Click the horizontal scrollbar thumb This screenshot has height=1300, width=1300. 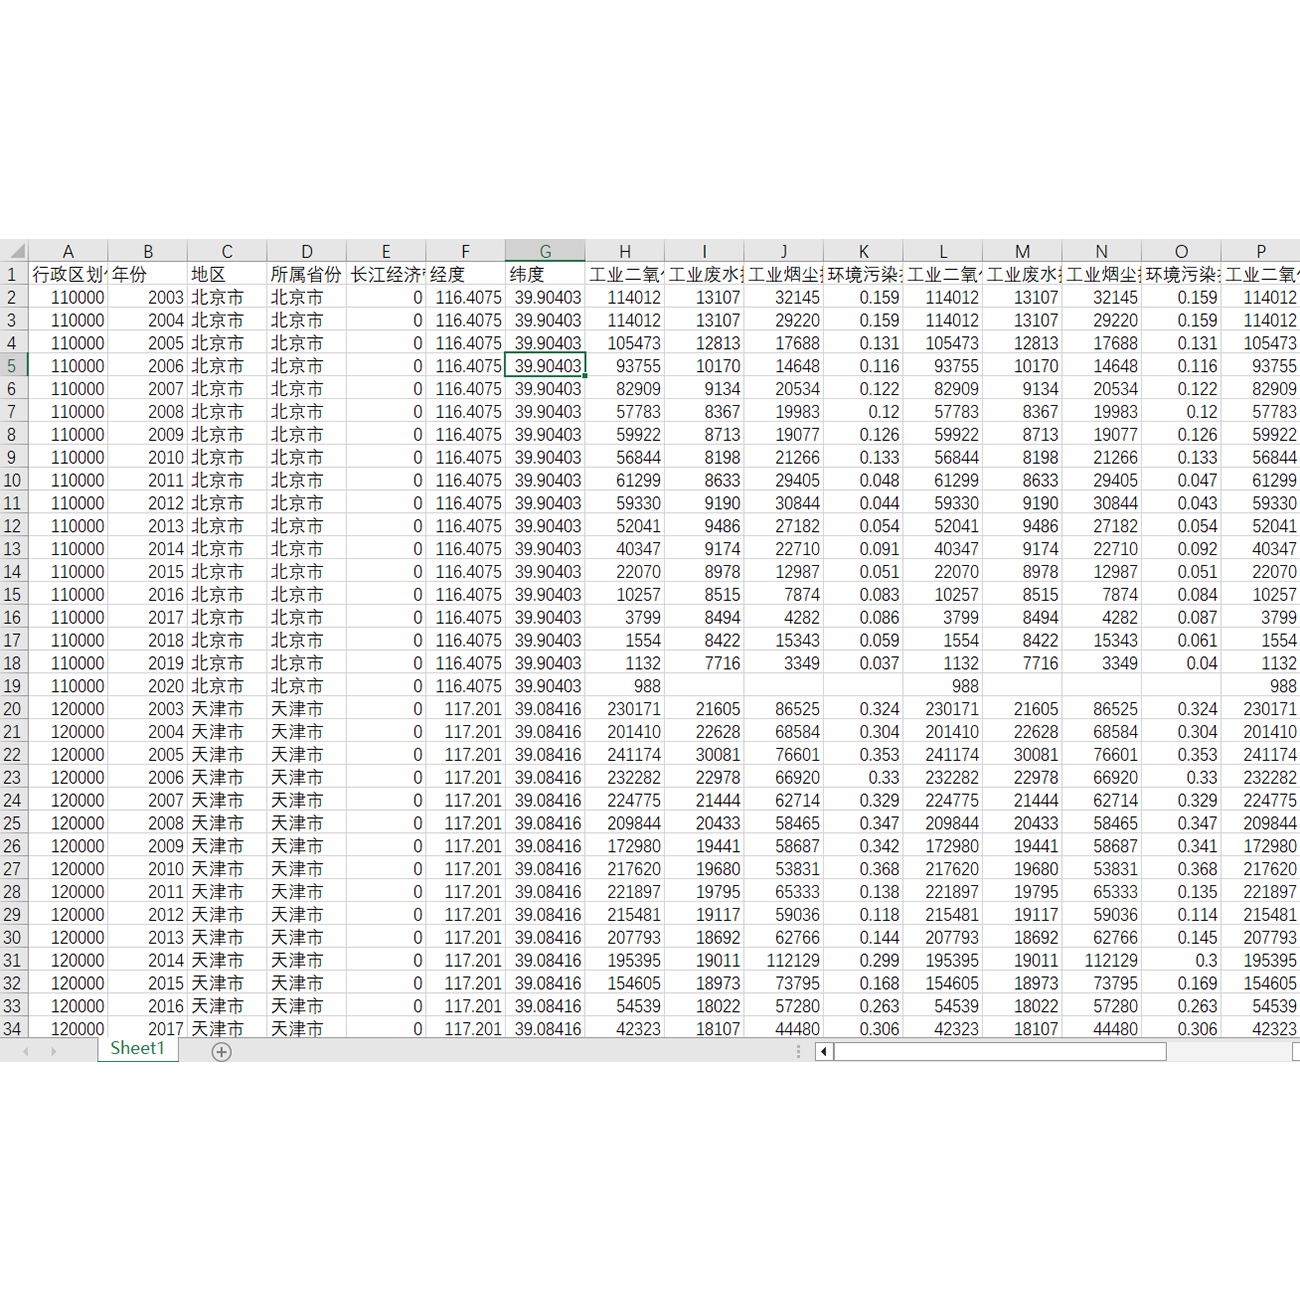1000,1051
